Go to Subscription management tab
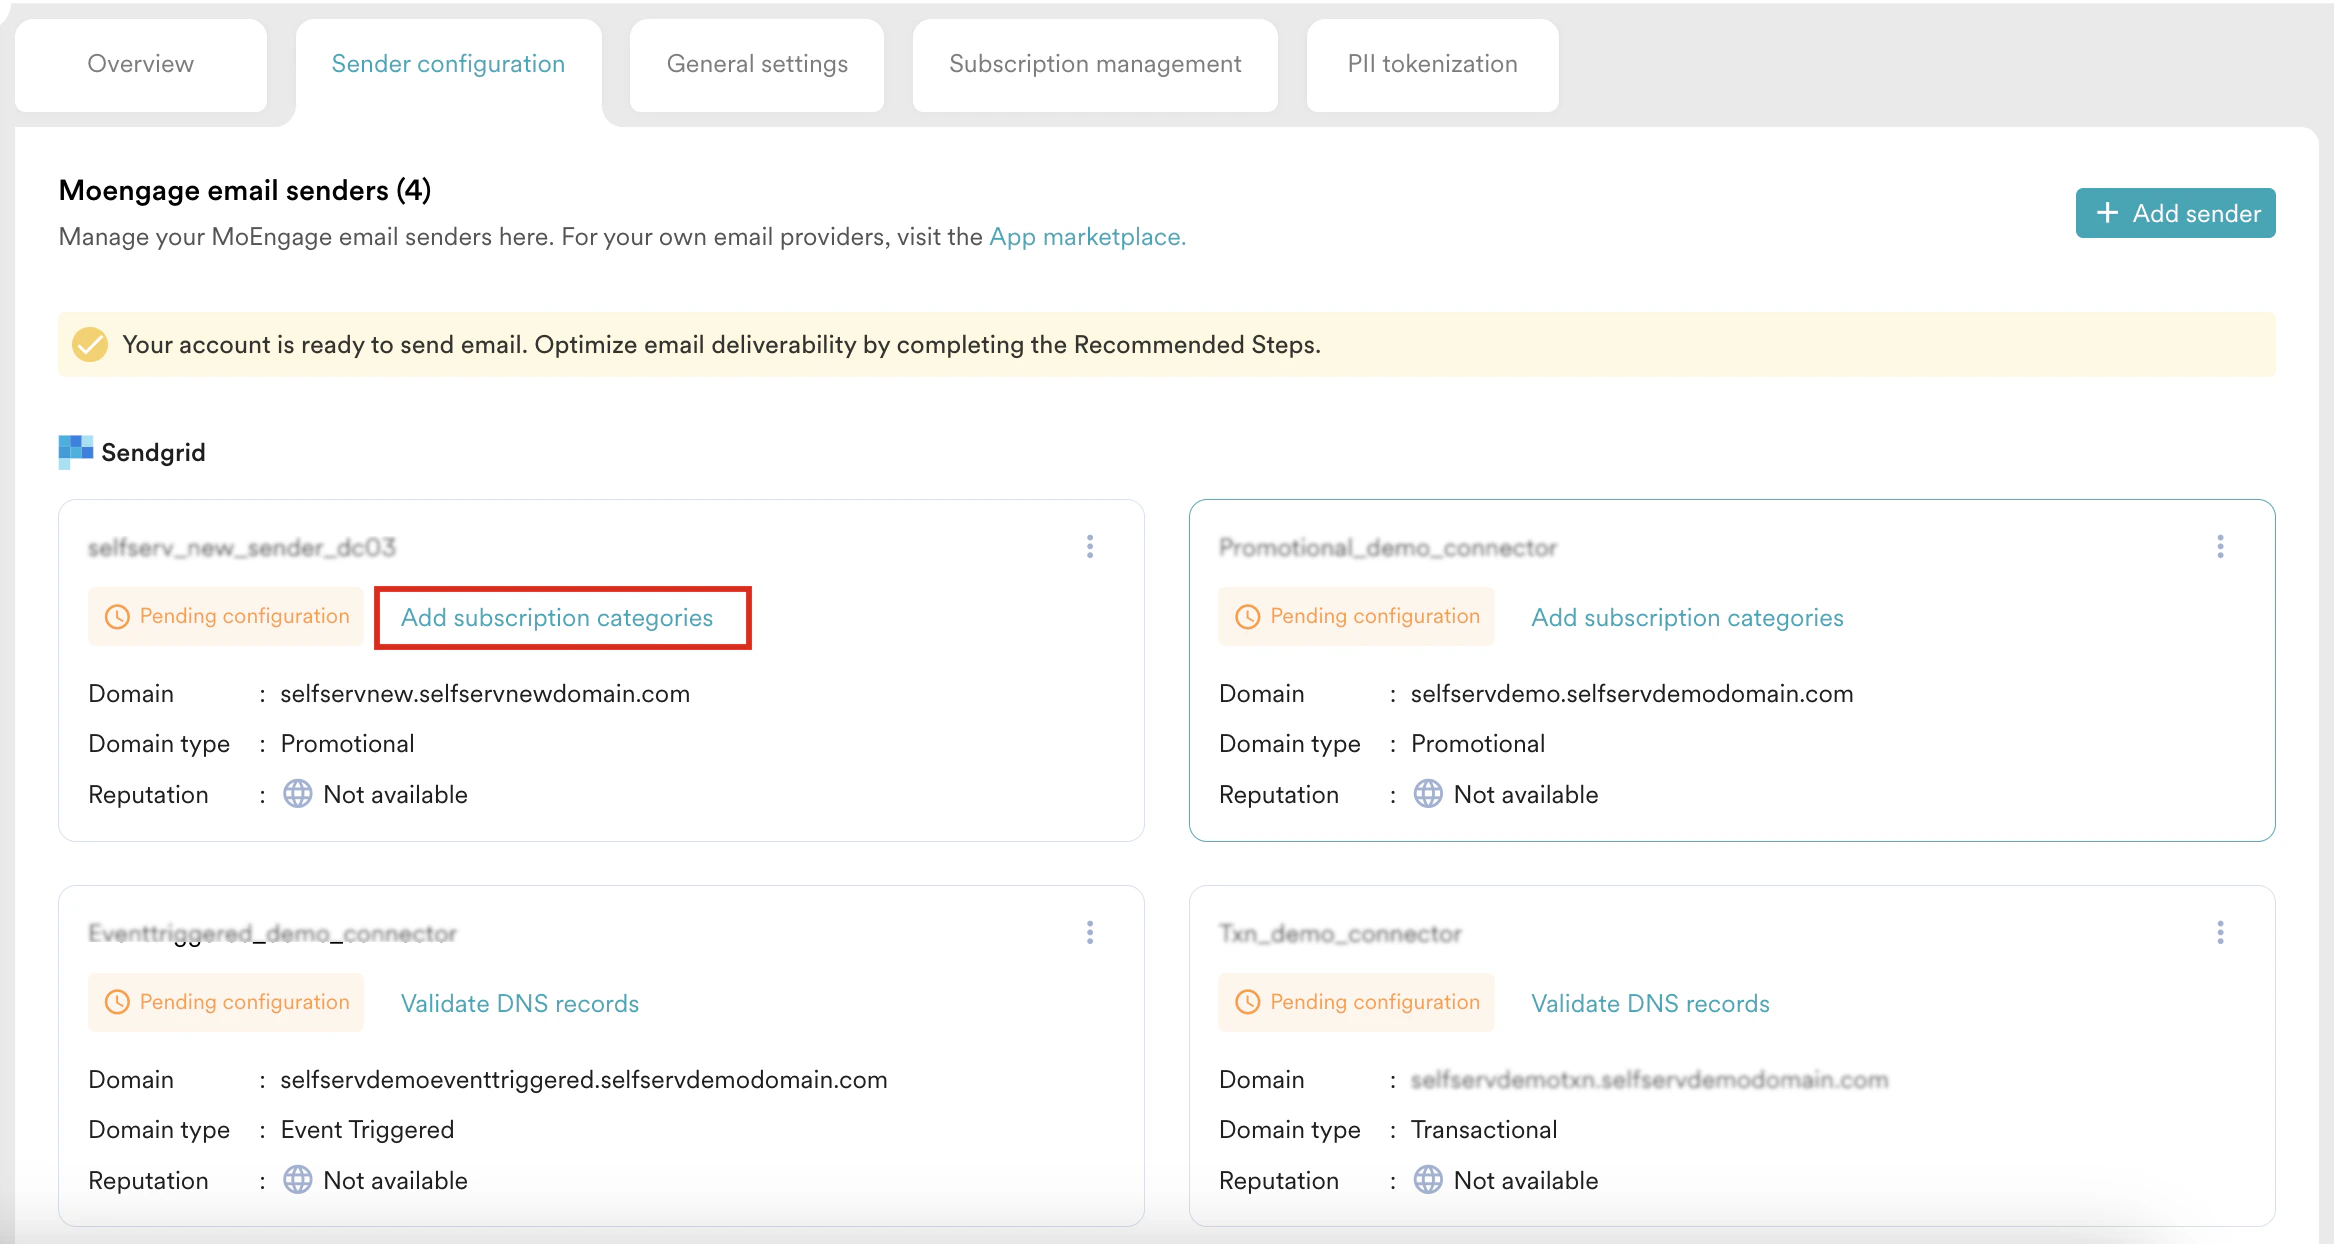 [x=1095, y=64]
